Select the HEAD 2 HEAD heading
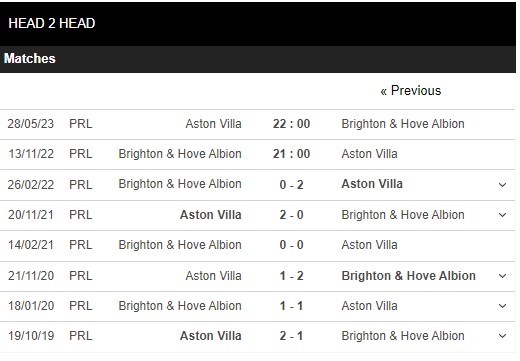Image resolution: width=520 pixels, height=361 pixels. pos(52,23)
